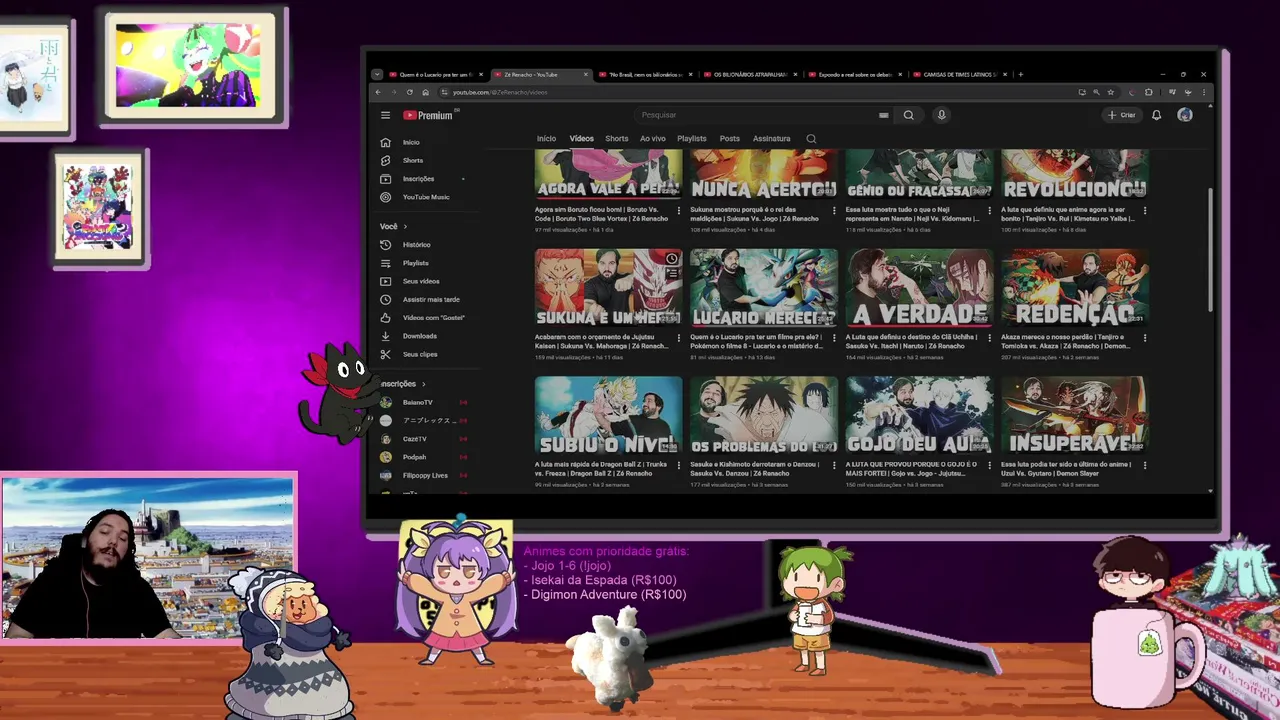This screenshot has width=1280, height=720.
Task: Open the on-screen keyboard in the search box
Action: (883, 115)
